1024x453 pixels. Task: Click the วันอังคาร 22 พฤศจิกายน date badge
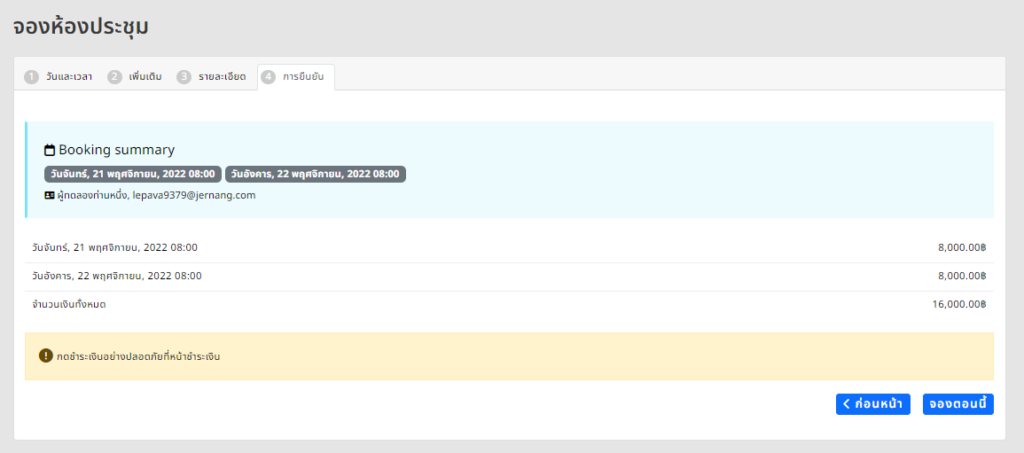coord(315,174)
